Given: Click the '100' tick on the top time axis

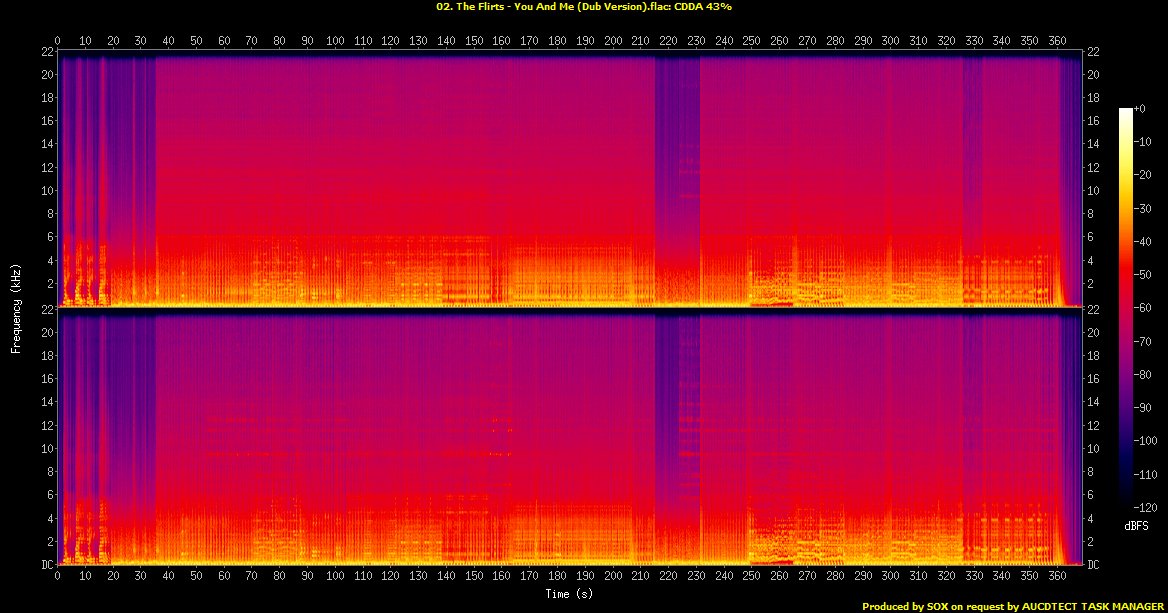Looking at the screenshot, I should tap(335, 41).
